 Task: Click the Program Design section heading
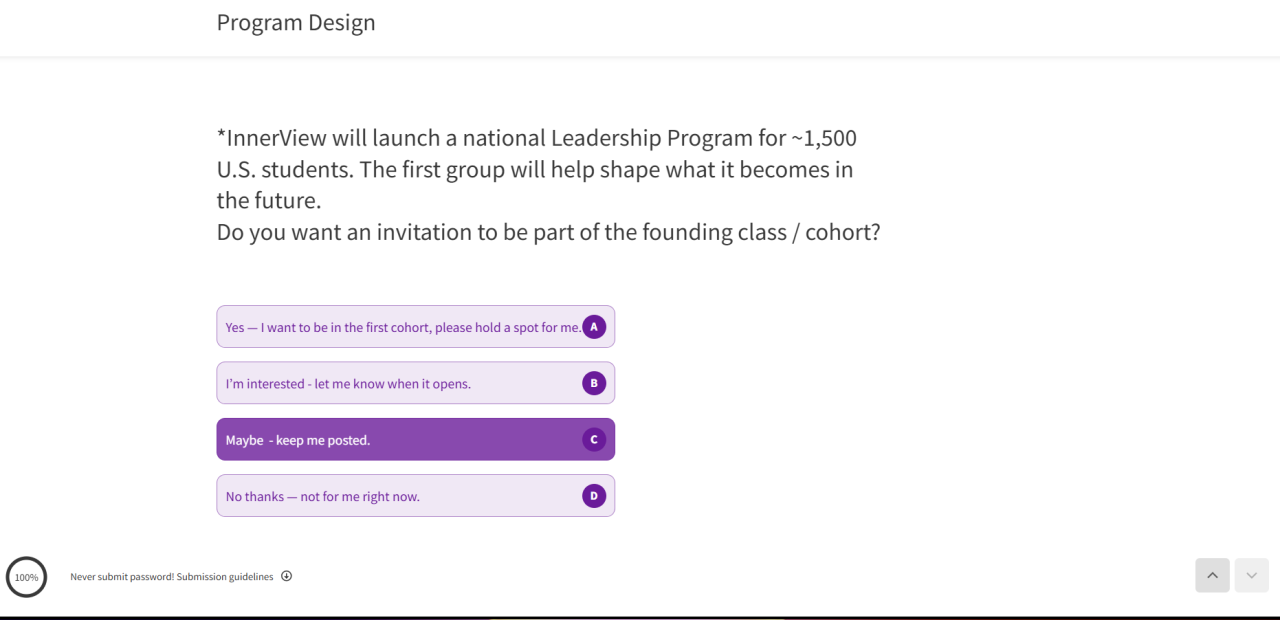[296, 22]
